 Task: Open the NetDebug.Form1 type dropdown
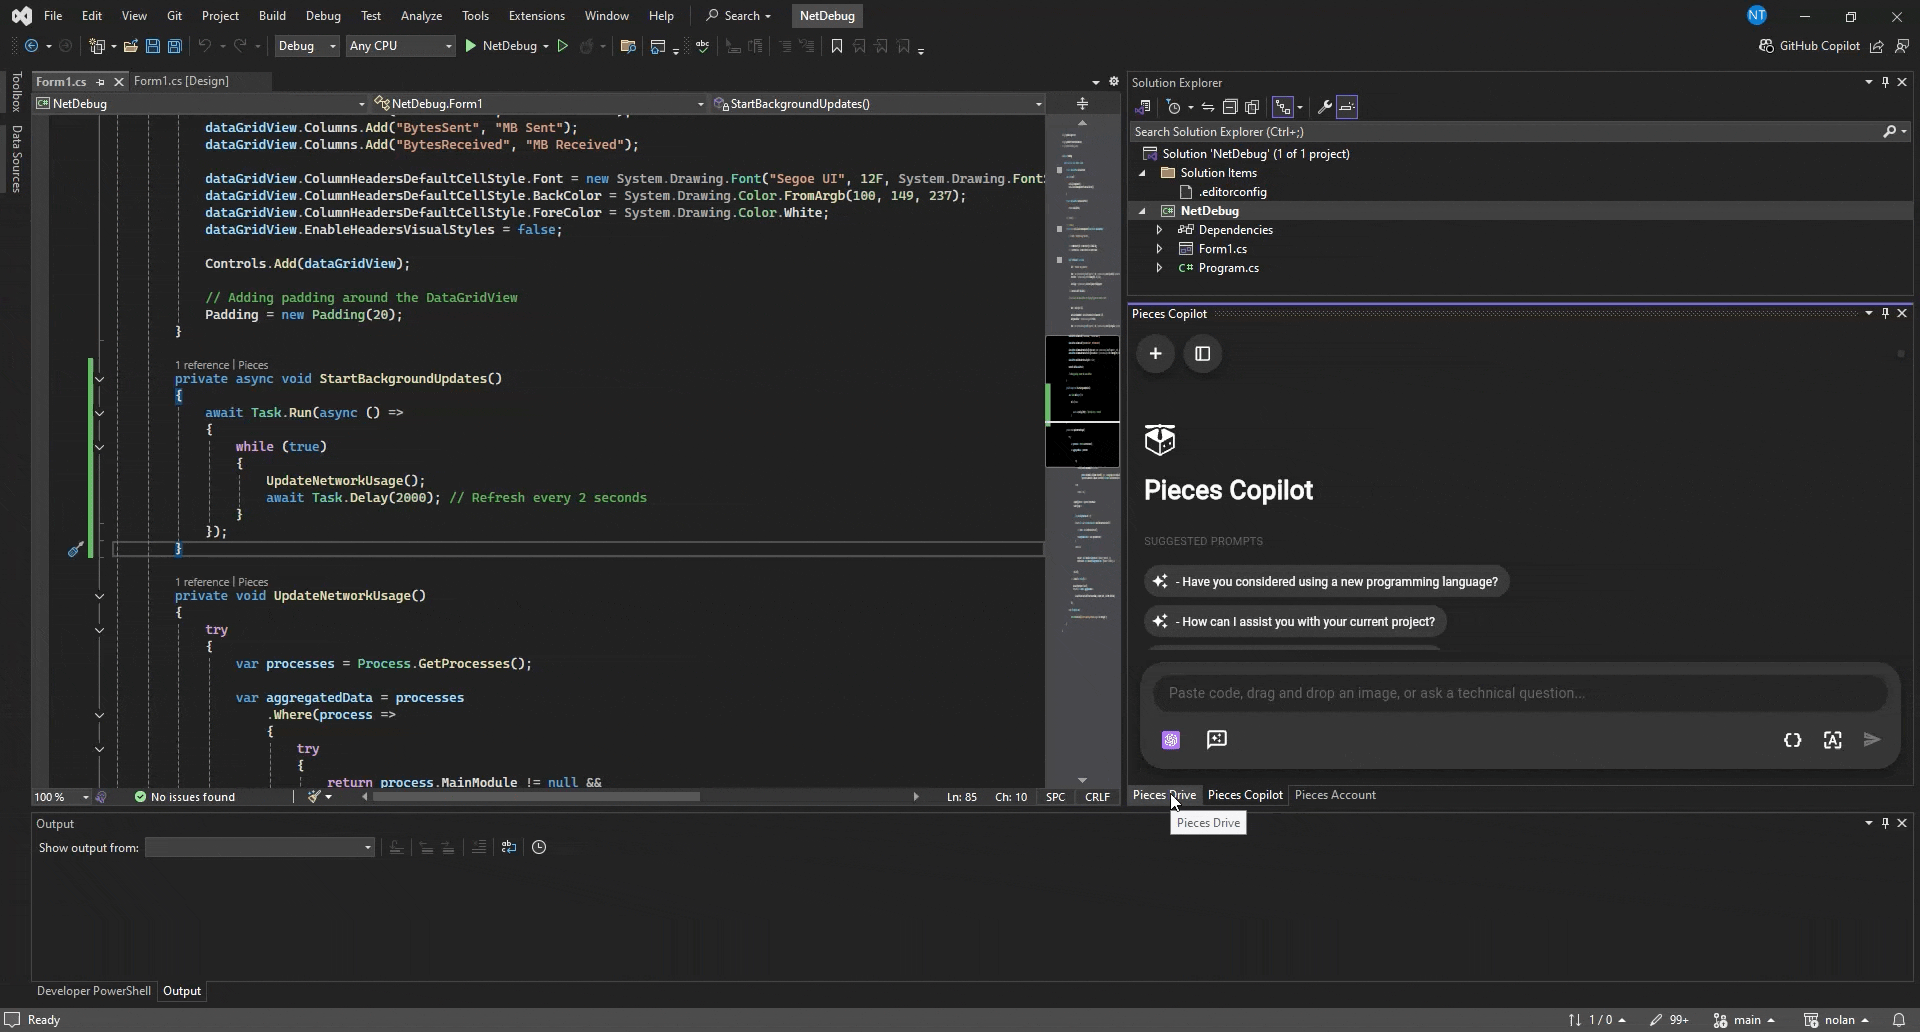point(539,104)
